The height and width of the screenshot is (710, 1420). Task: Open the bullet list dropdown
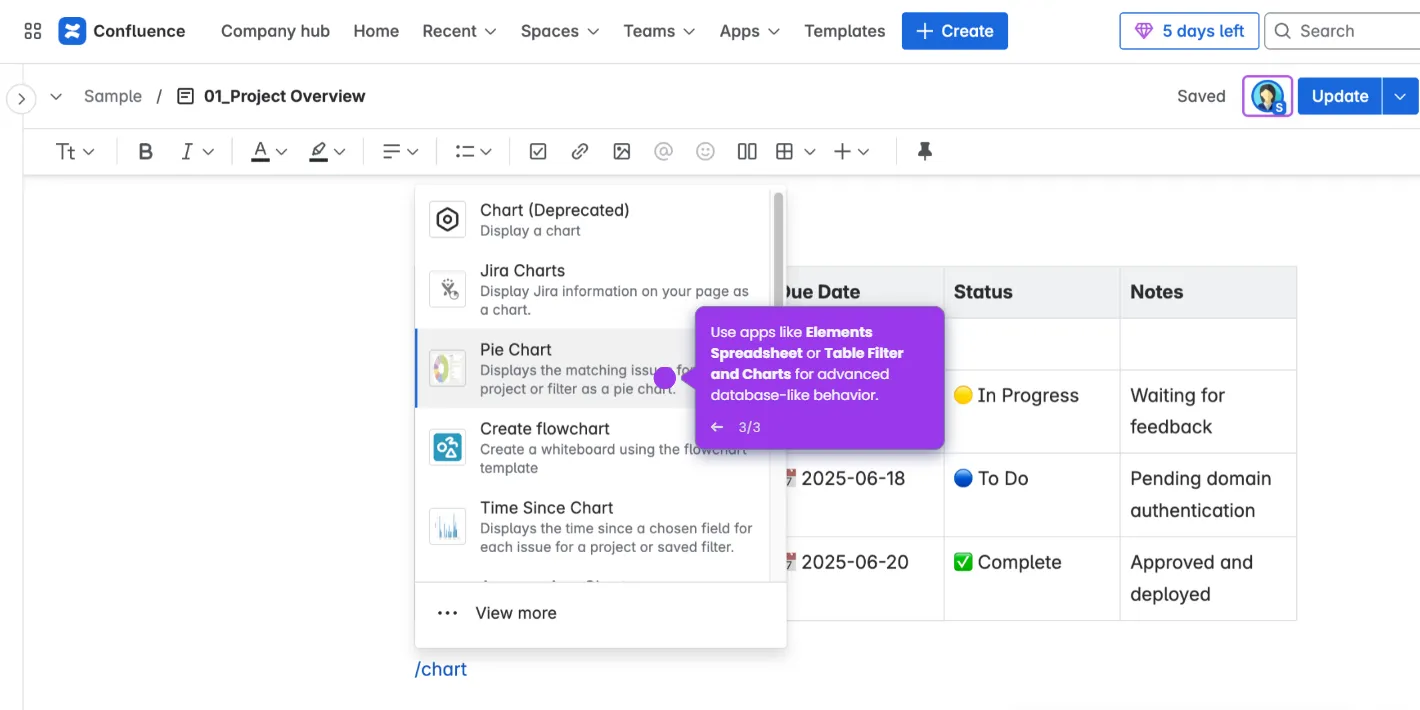pos(473,151)
